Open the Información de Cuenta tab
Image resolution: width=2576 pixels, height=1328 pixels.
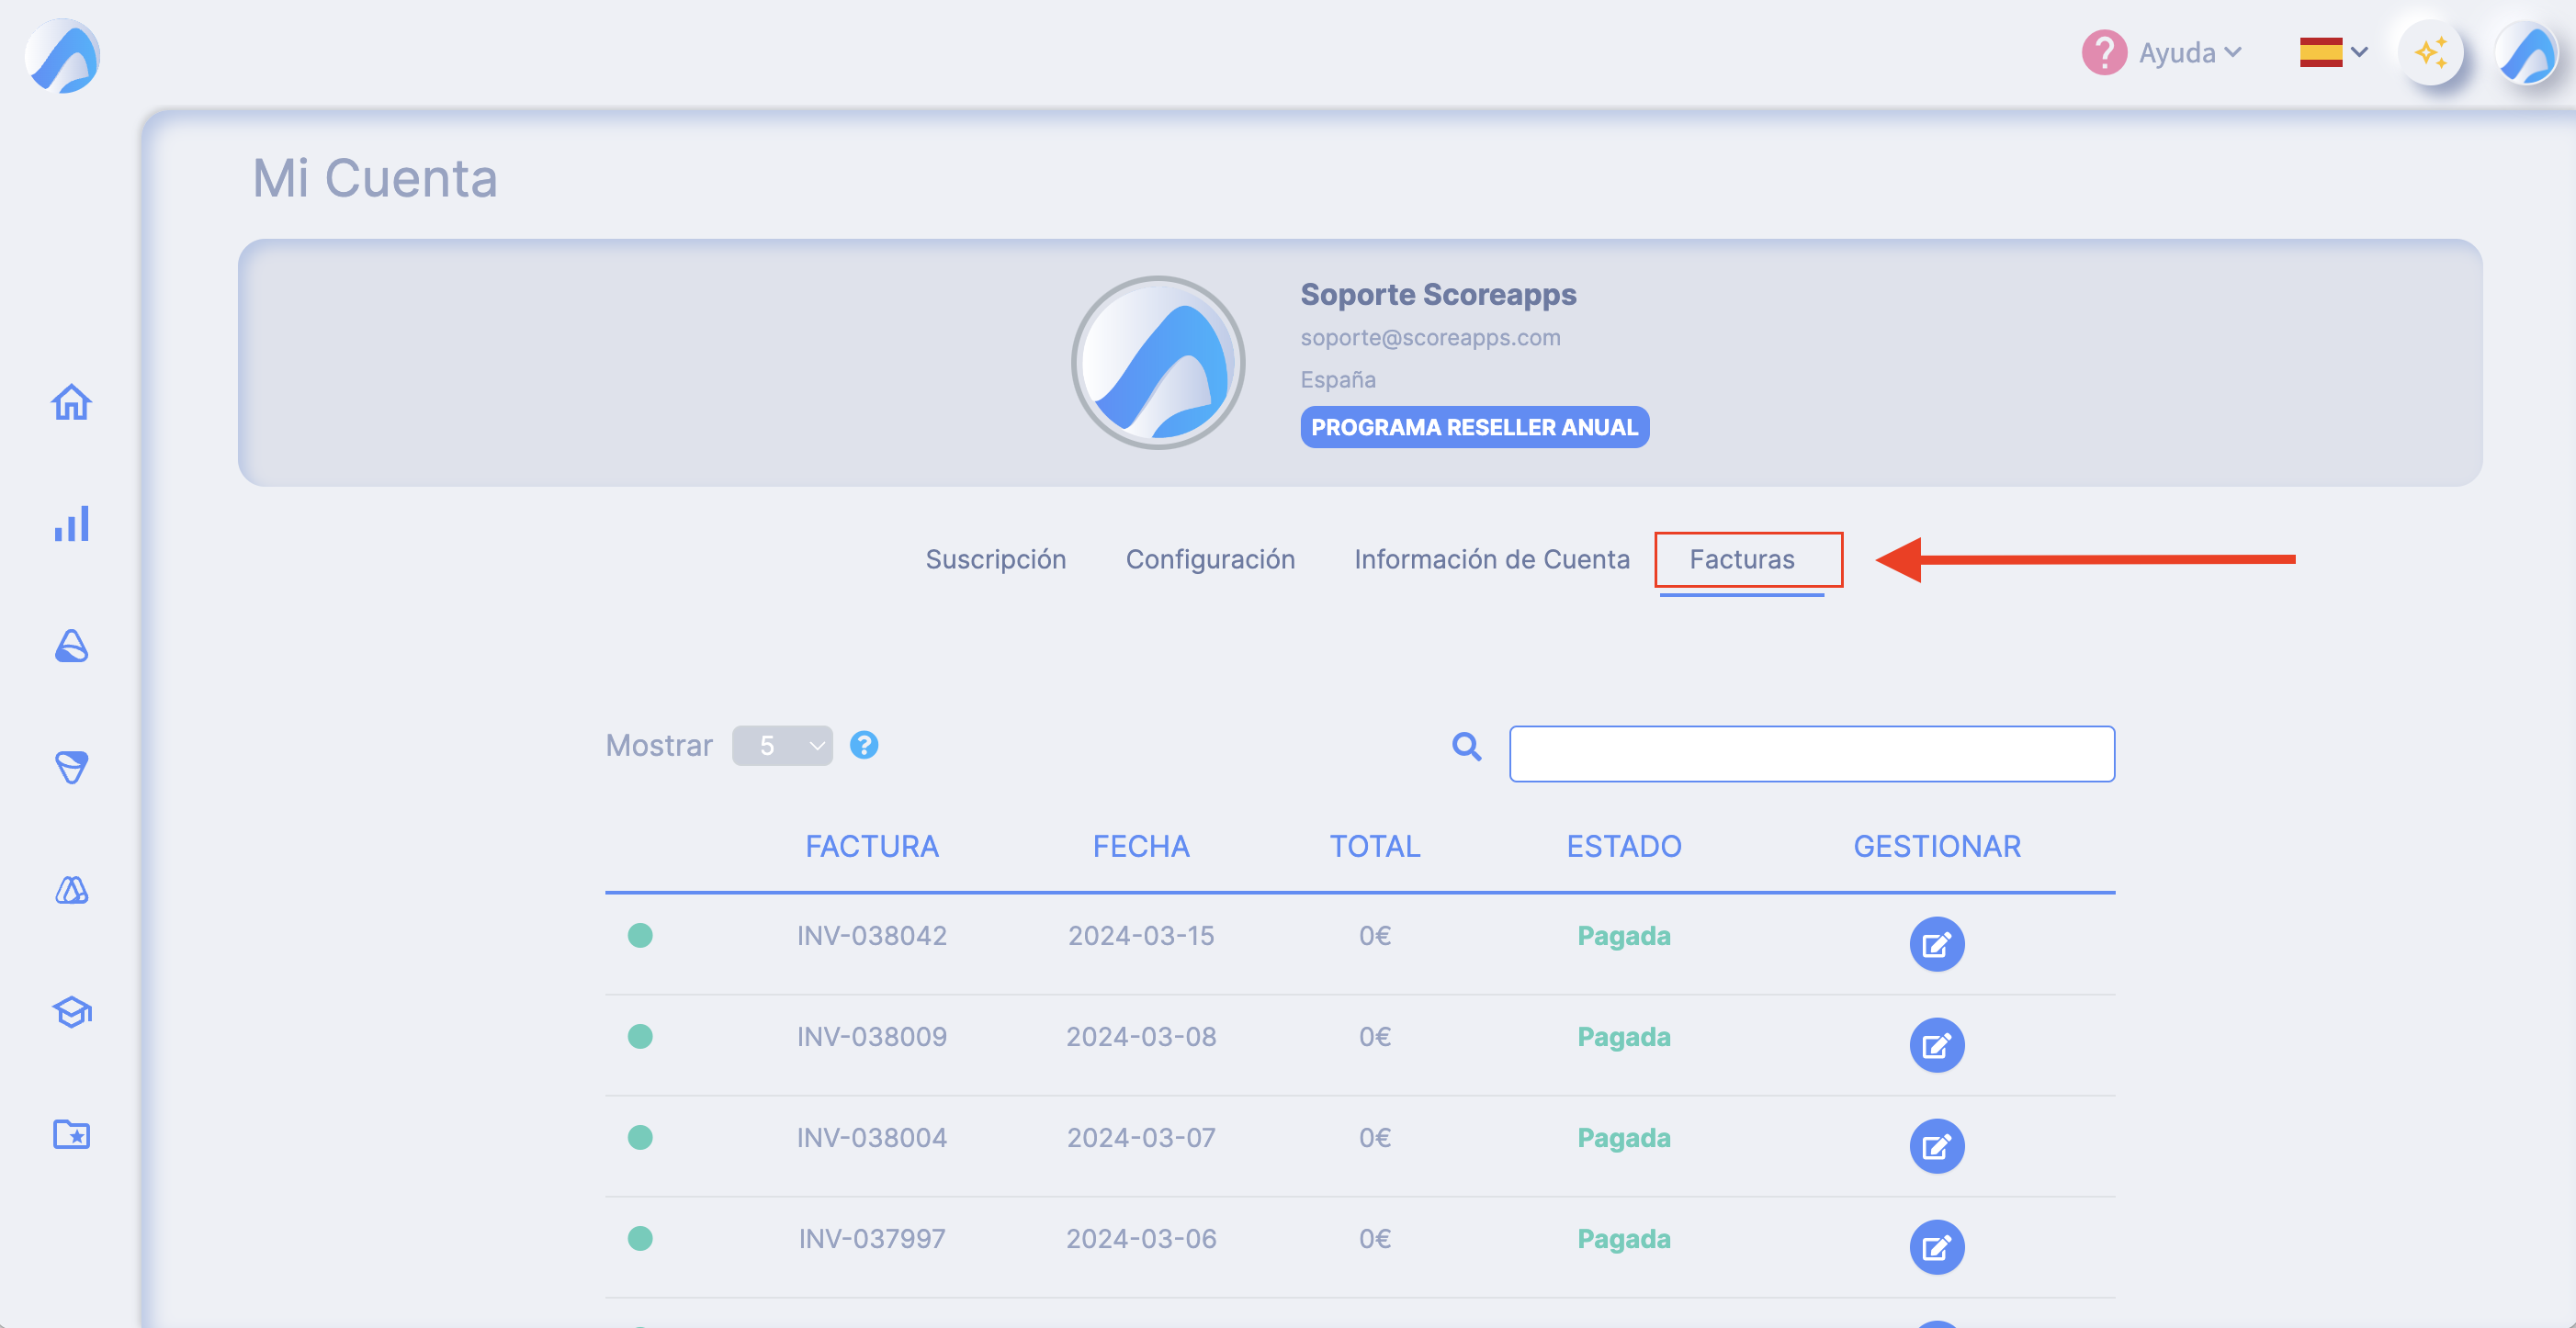click(1491, 559)
